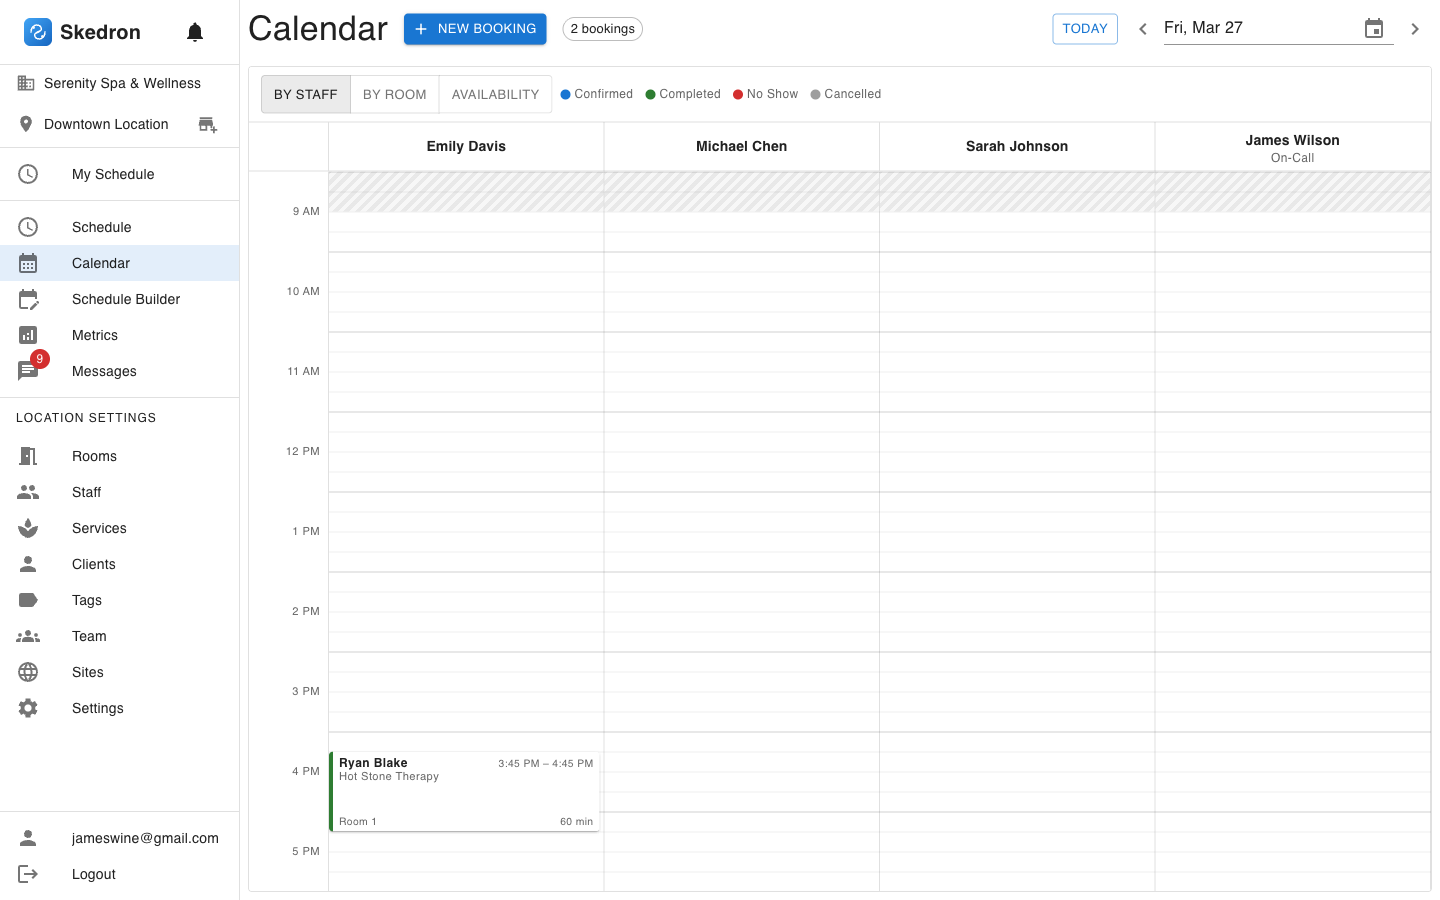1440x900 pixels.
Task: Open Team settings
Action: [119, 636]
